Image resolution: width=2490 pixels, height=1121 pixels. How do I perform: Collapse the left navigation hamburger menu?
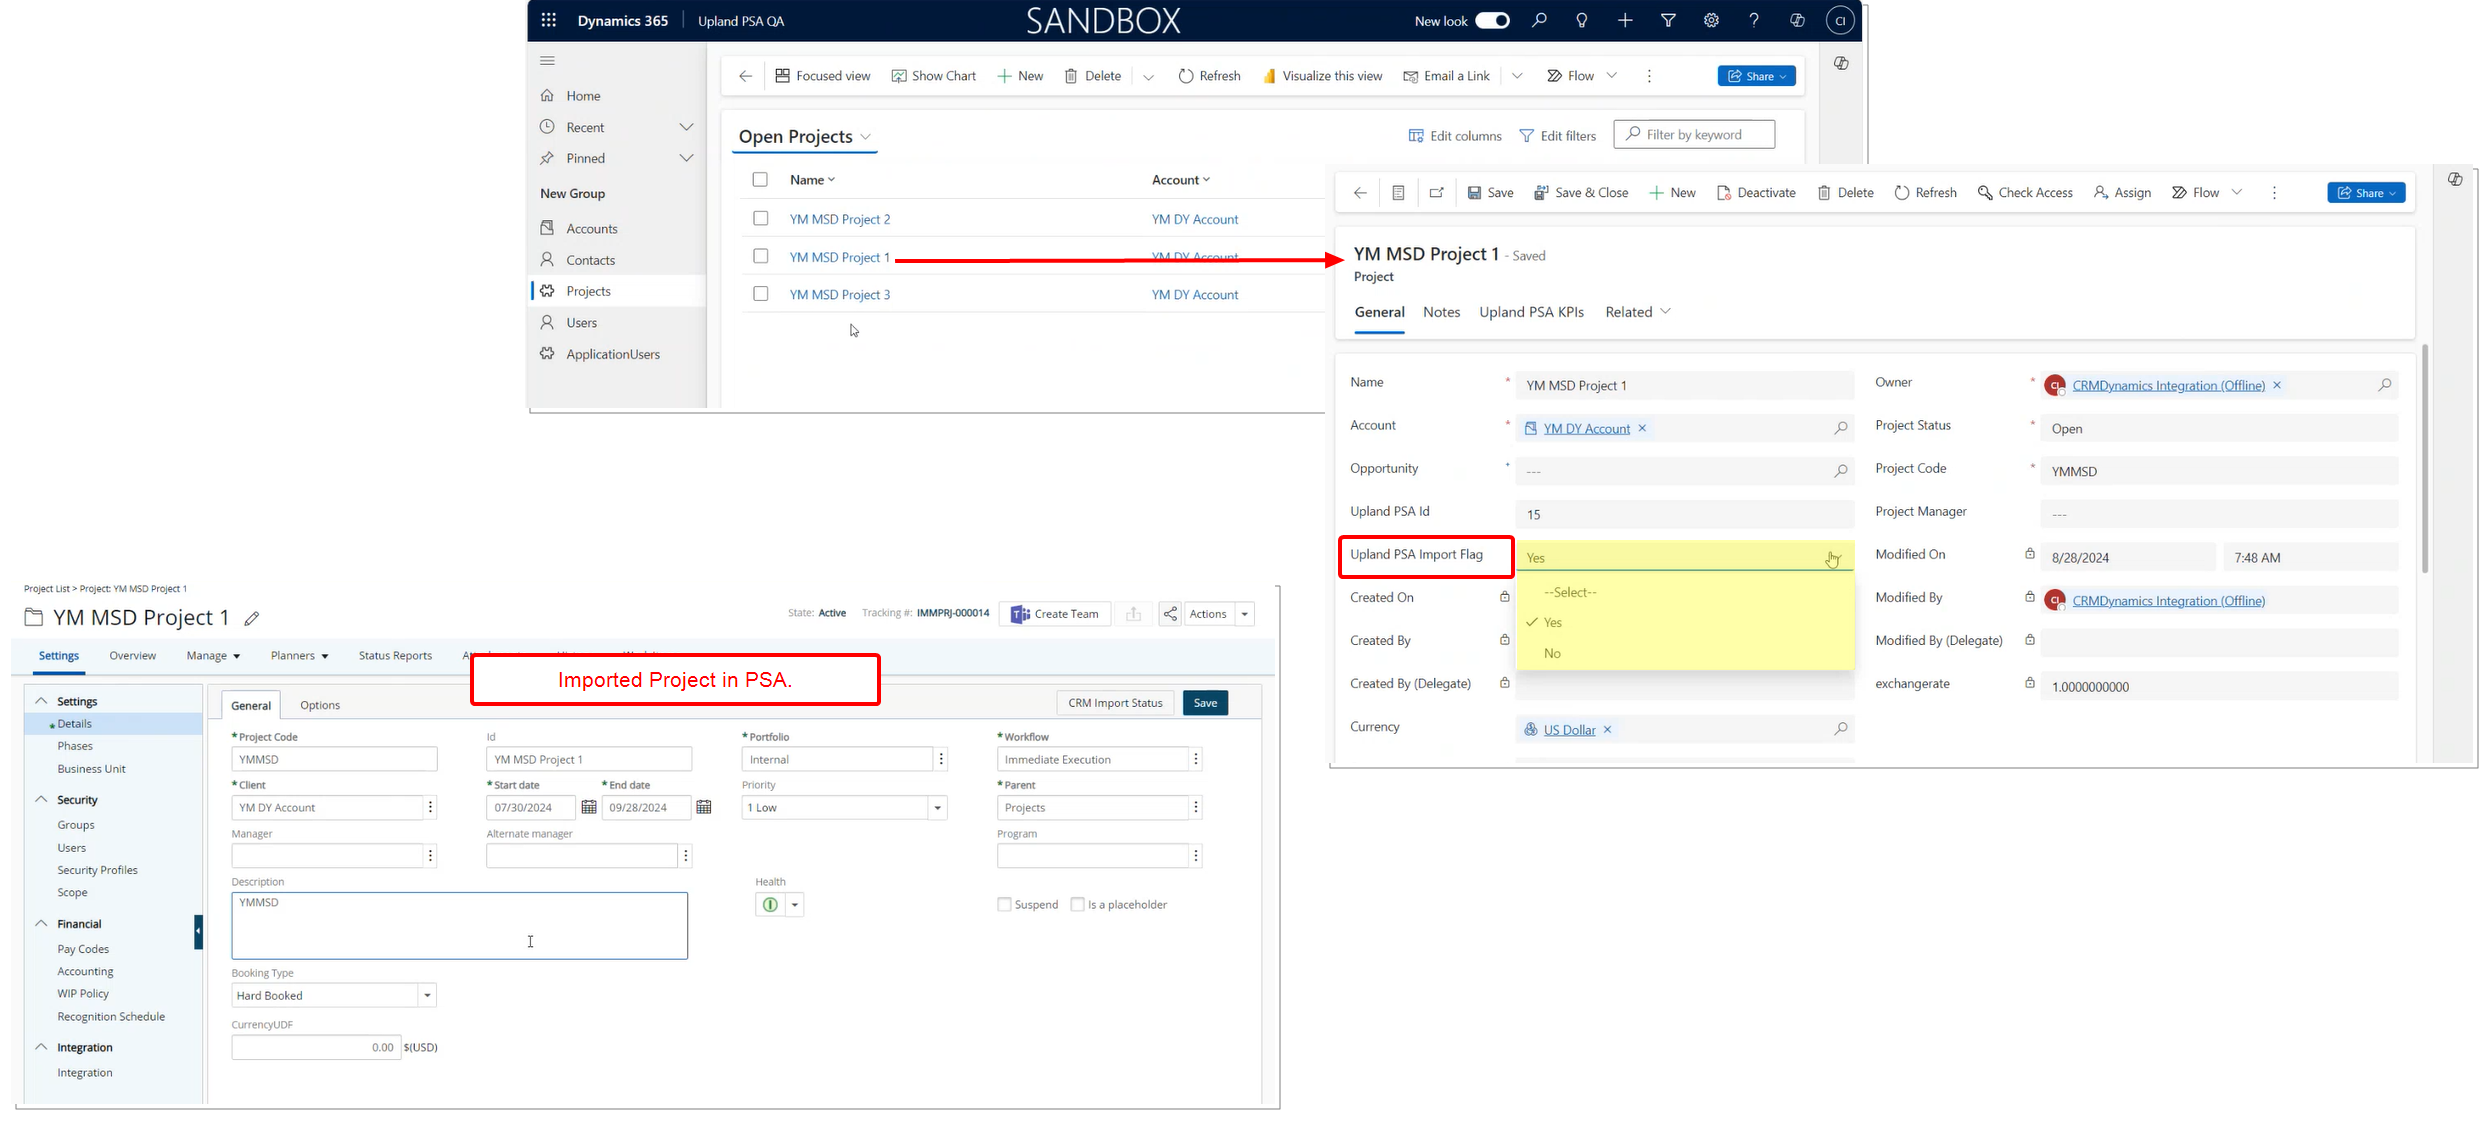[x=547, y=61]
